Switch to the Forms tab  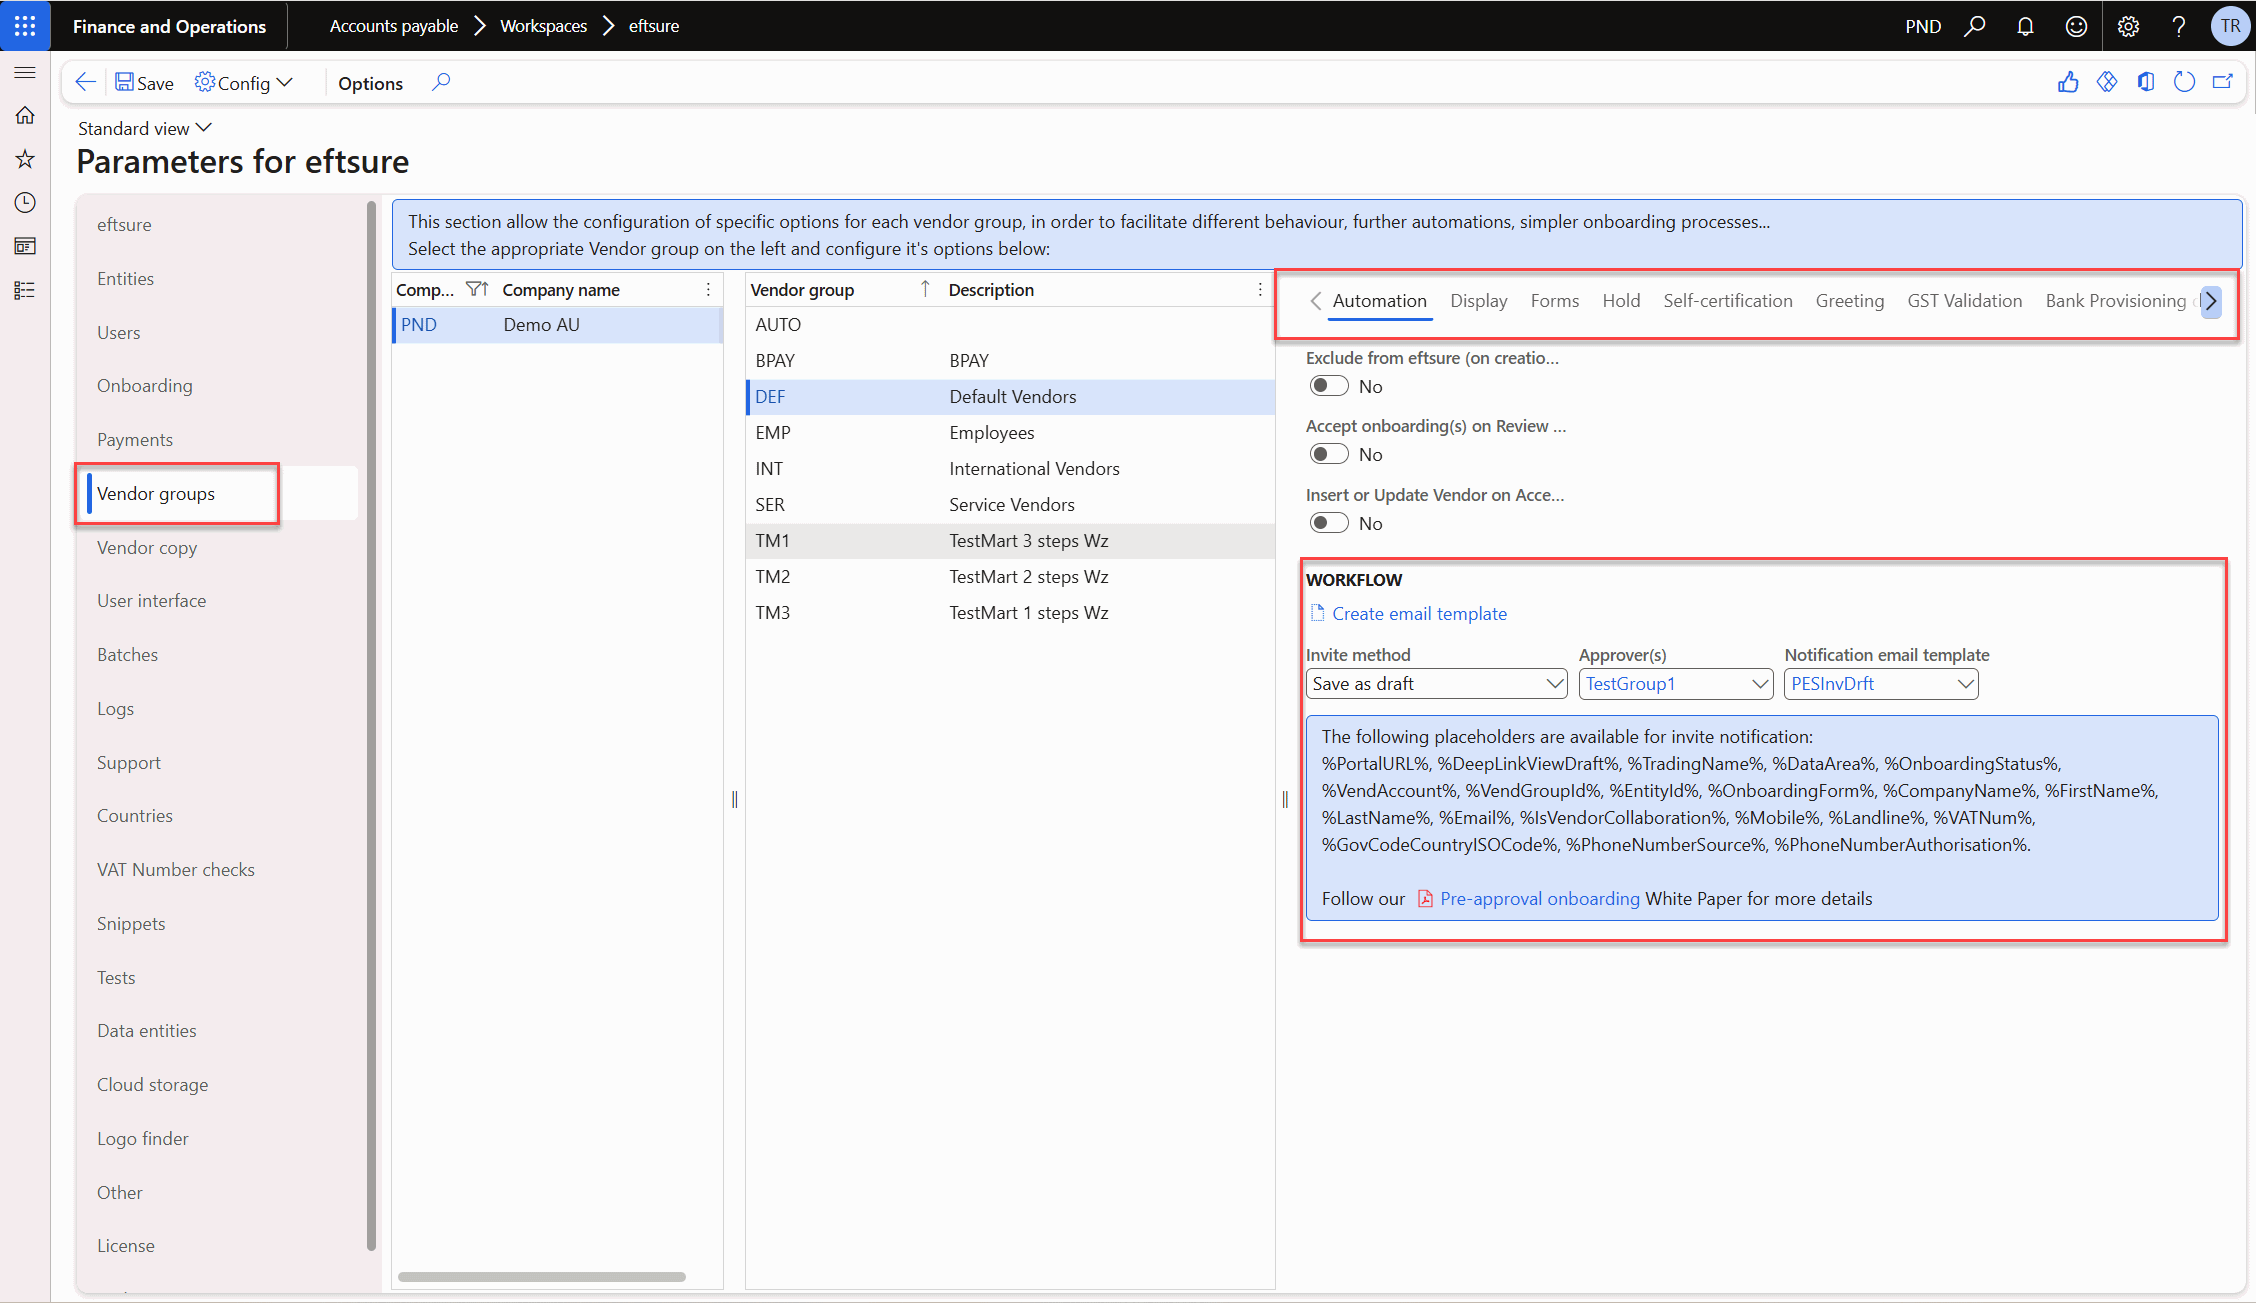tap(1555, 300)
